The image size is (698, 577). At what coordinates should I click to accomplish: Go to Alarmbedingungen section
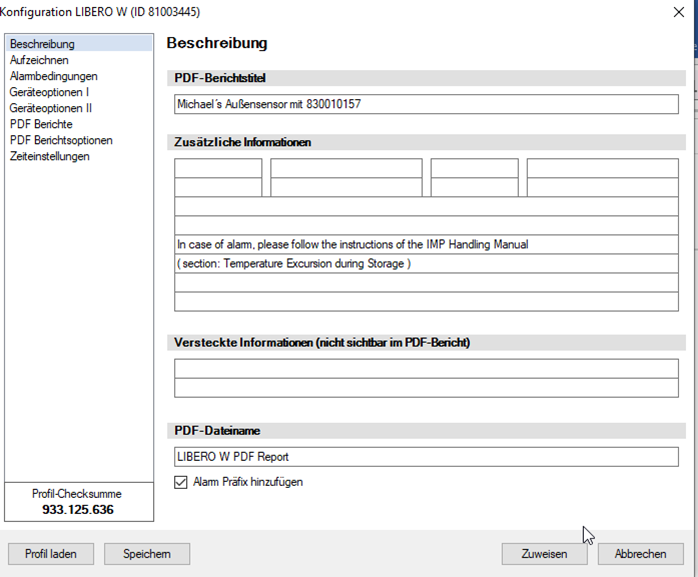point(53,76)
